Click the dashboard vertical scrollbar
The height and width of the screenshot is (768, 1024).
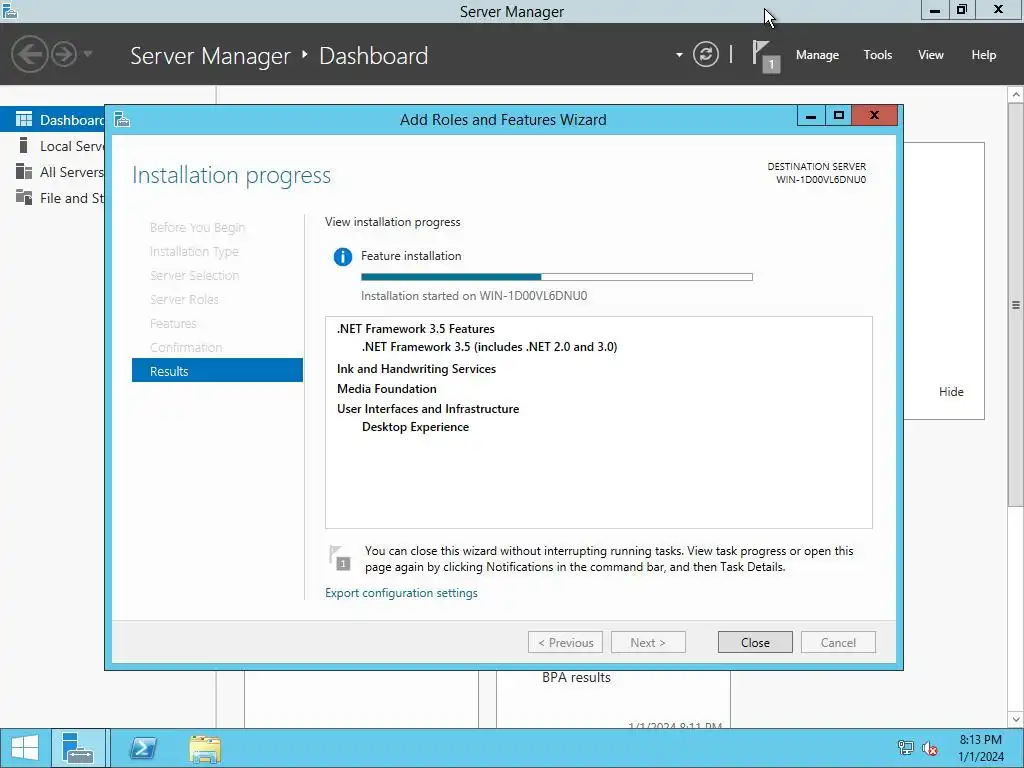(x=1016, y=304)
